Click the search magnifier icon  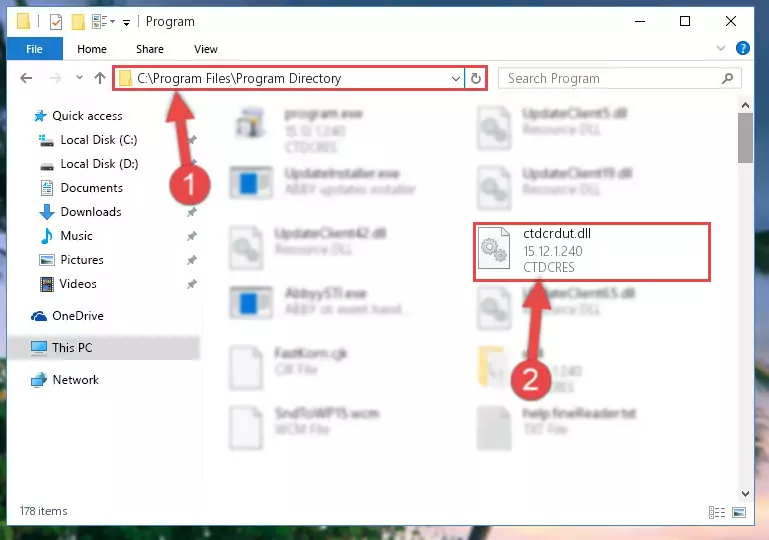point(728,78)
